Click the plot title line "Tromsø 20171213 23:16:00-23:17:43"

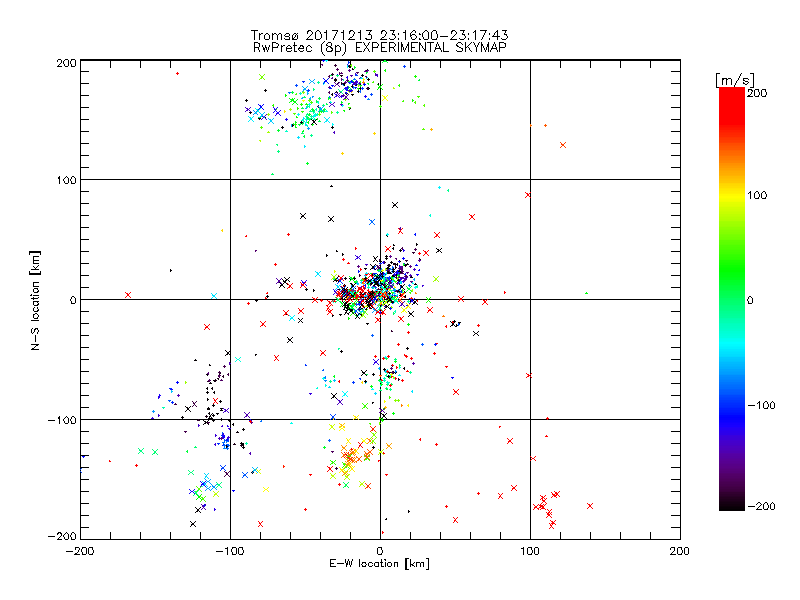[x=379, y=35]
